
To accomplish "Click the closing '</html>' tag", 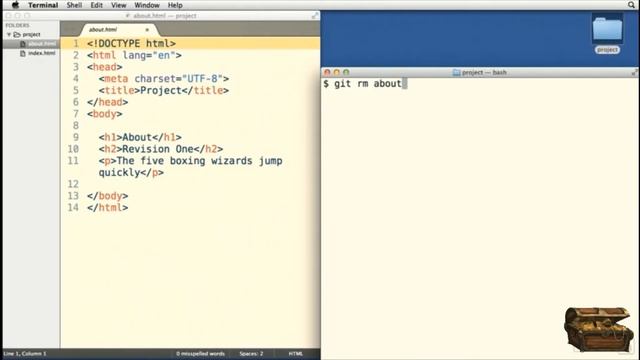I will (107, 208).
